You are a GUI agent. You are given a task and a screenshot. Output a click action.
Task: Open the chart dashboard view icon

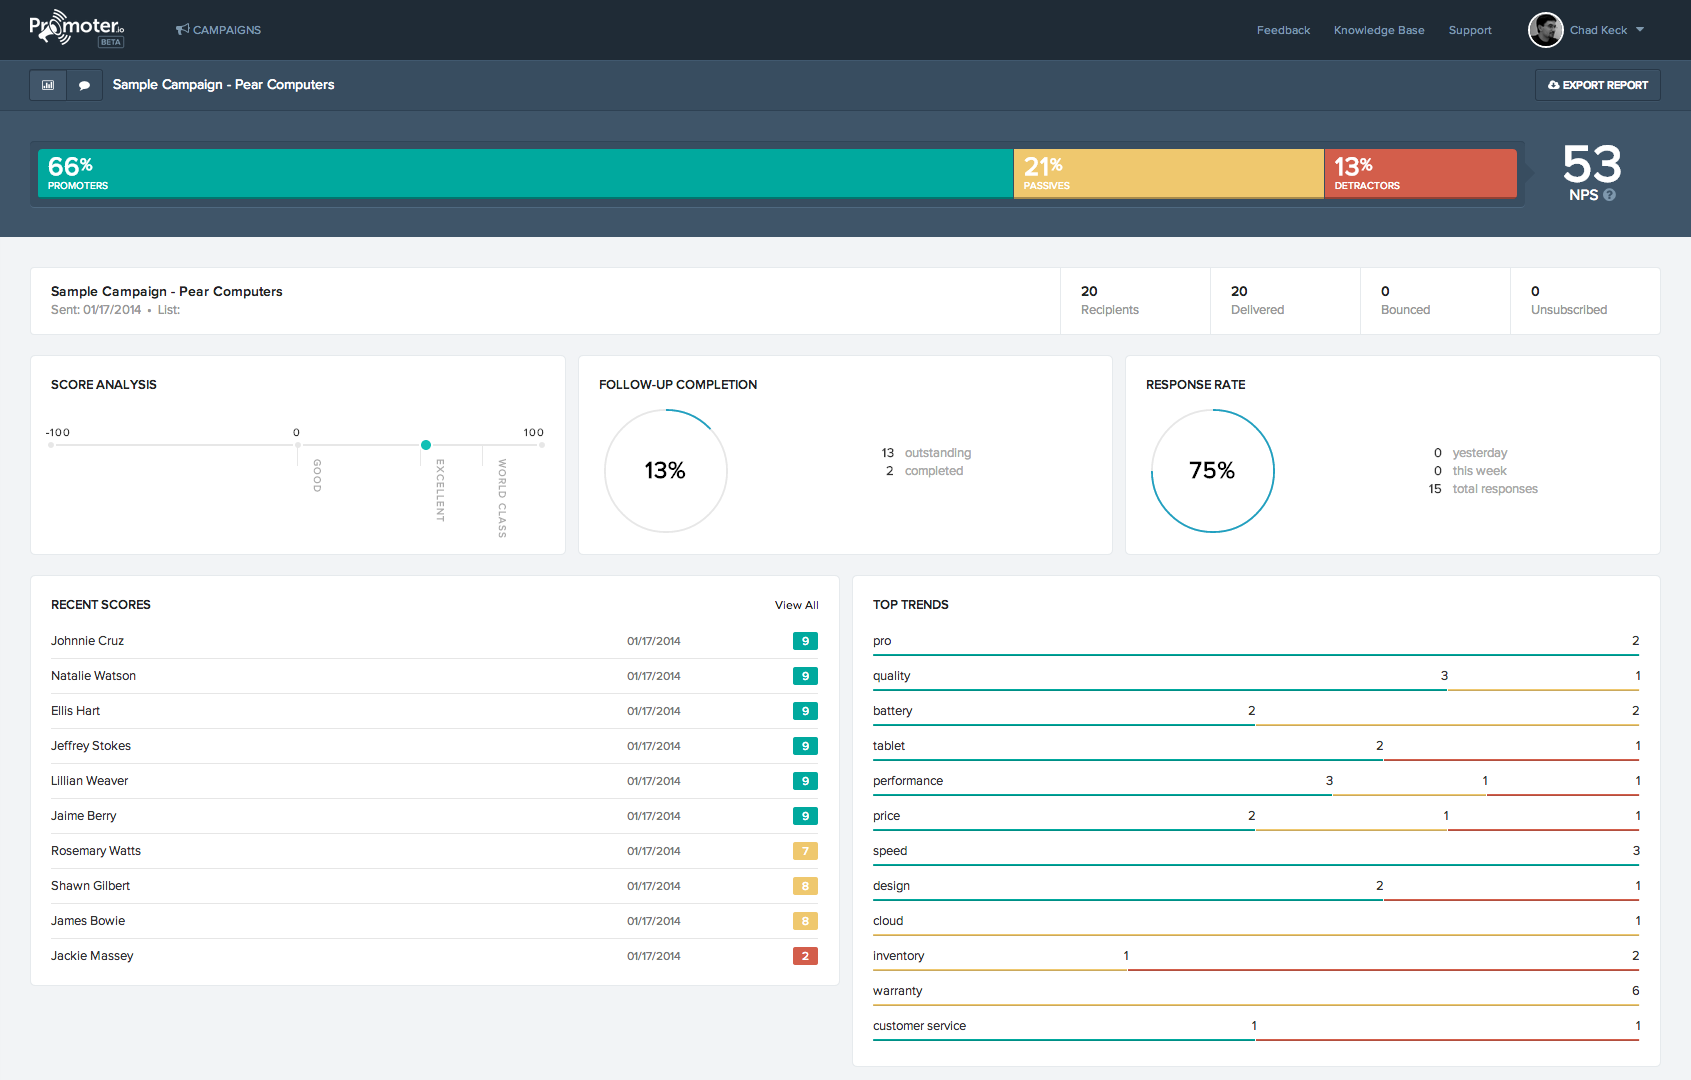tap(48, 85)
